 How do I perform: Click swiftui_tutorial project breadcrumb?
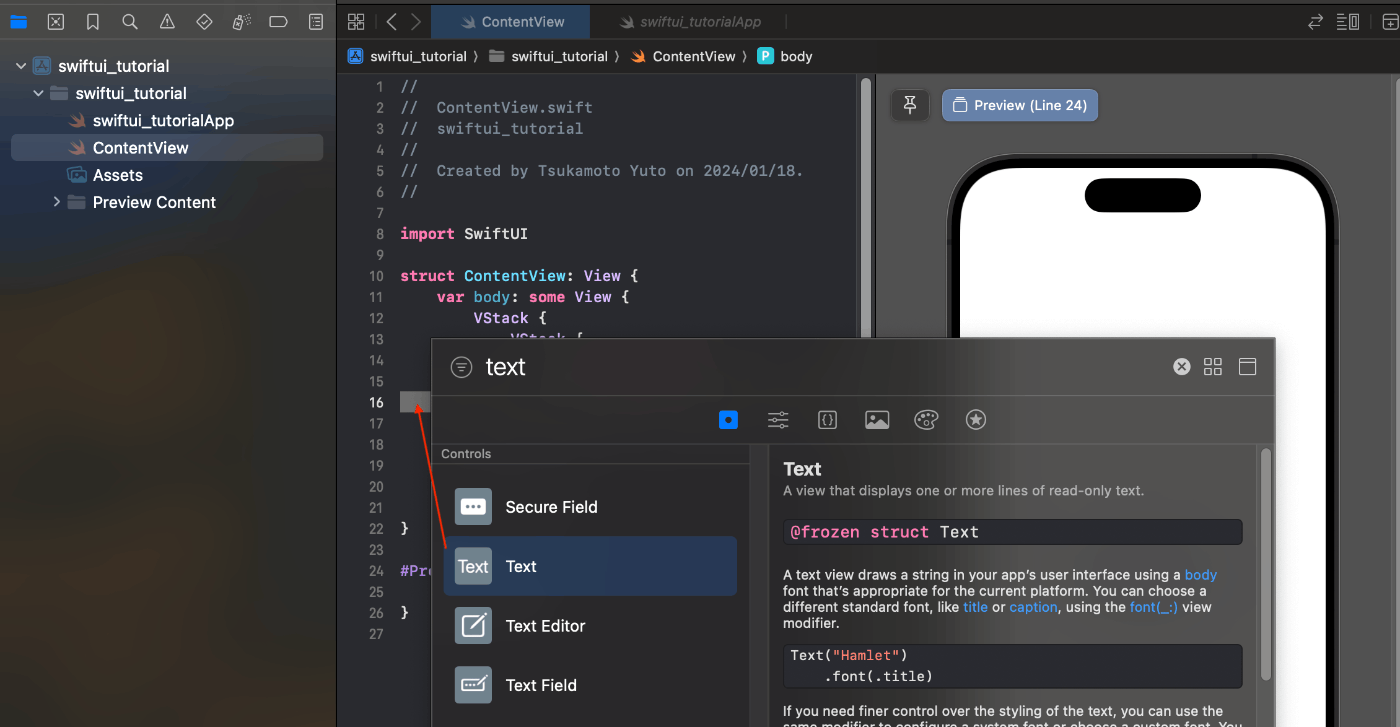coord(407,56)
